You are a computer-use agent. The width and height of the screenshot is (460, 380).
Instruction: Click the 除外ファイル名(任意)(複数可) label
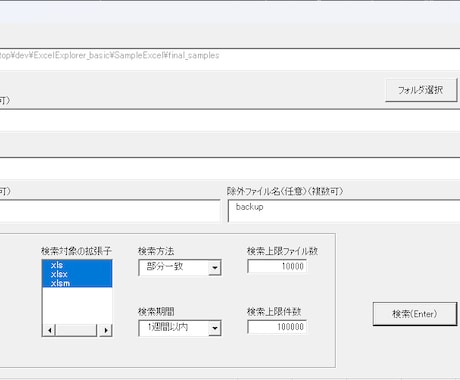[x=285, y=191]
